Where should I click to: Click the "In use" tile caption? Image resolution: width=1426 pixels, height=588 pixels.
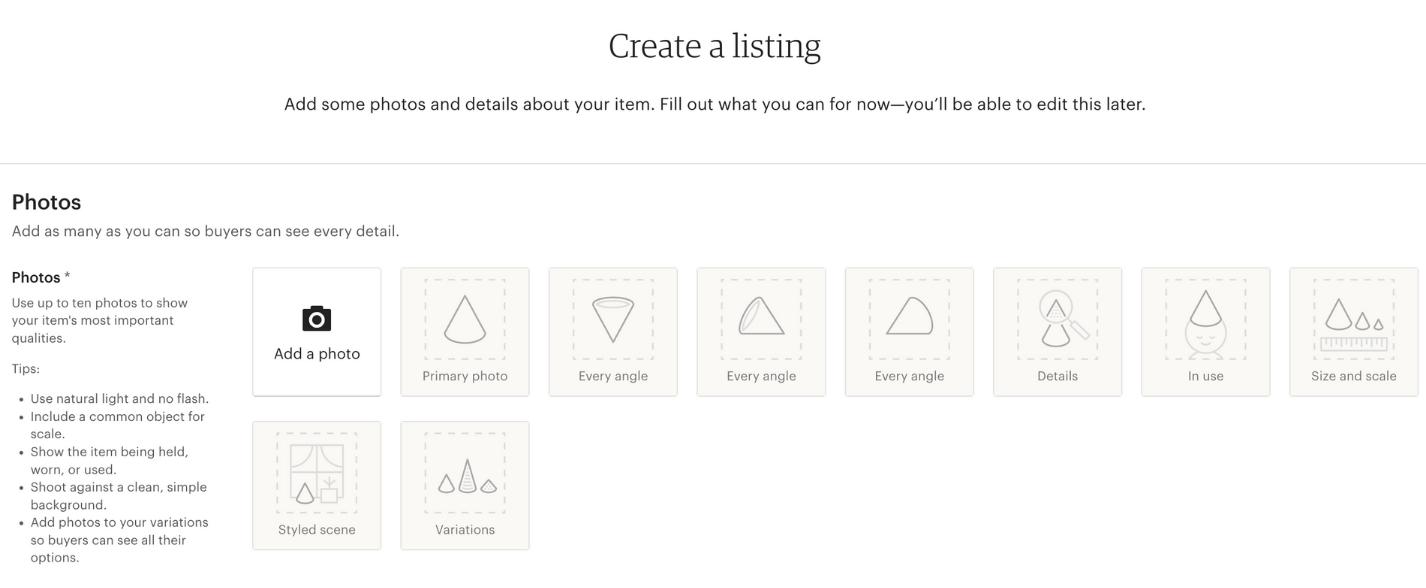(x=1206, y=376)
